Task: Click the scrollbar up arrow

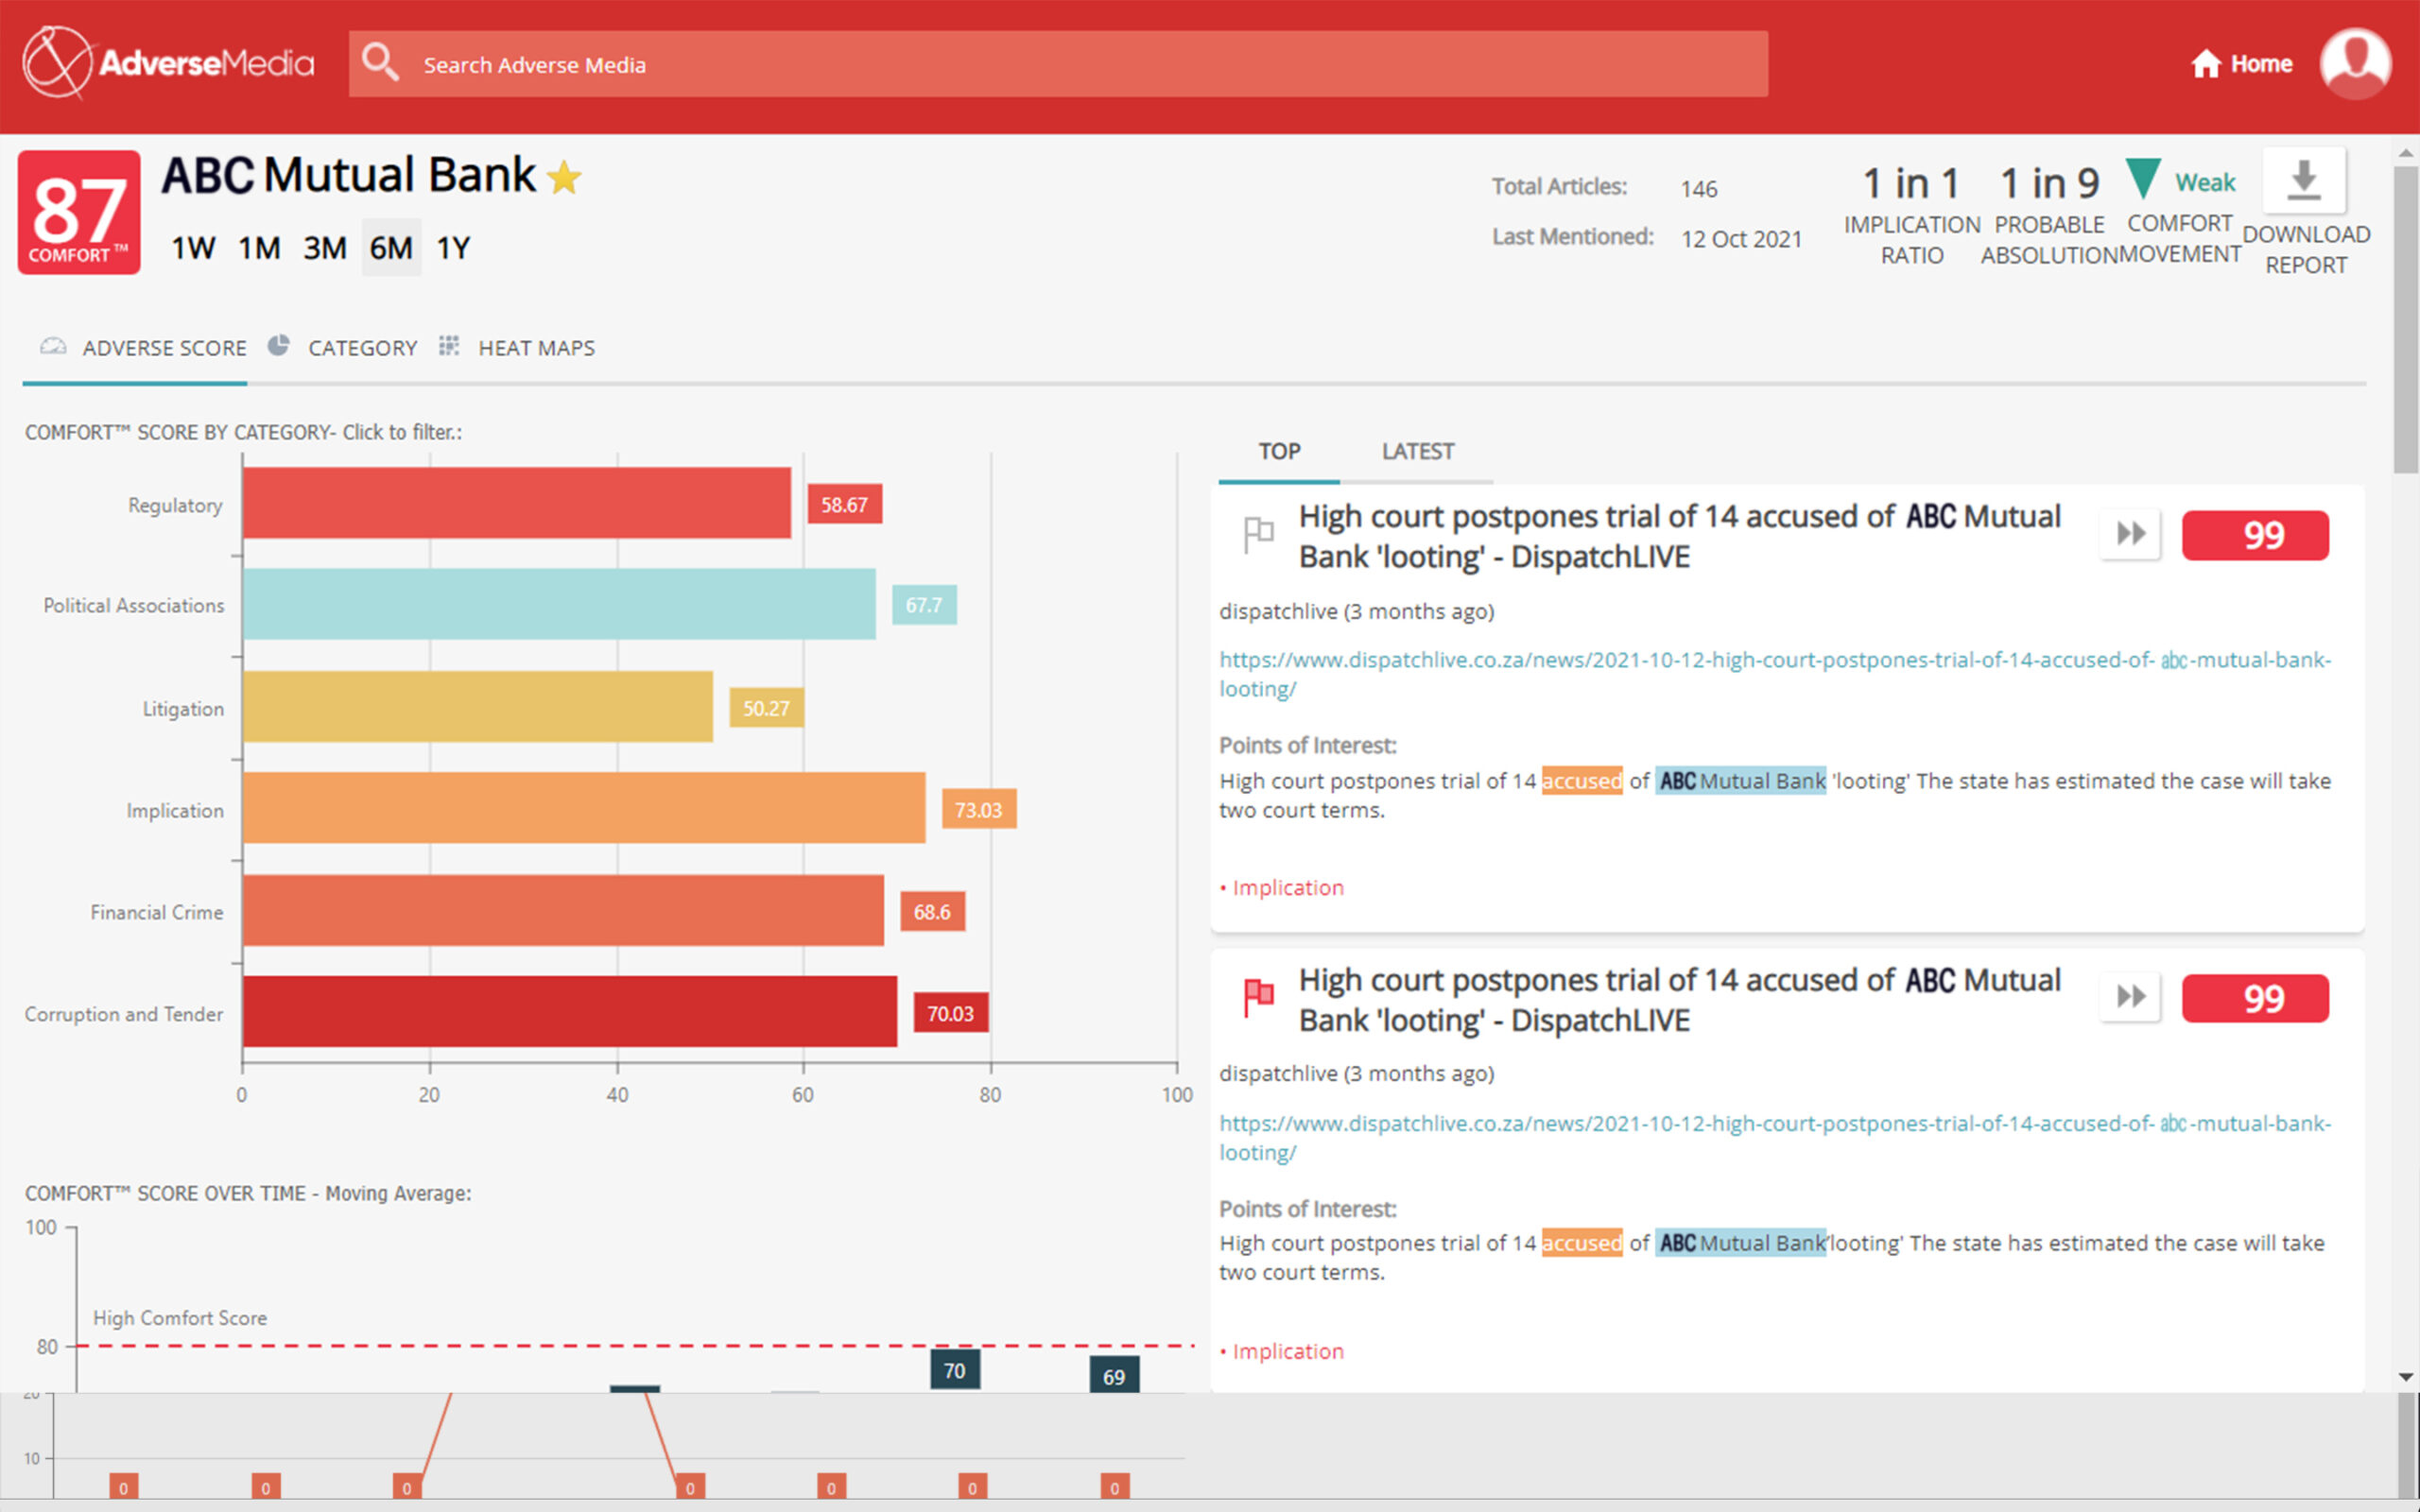Action: tap(2405, 153)
